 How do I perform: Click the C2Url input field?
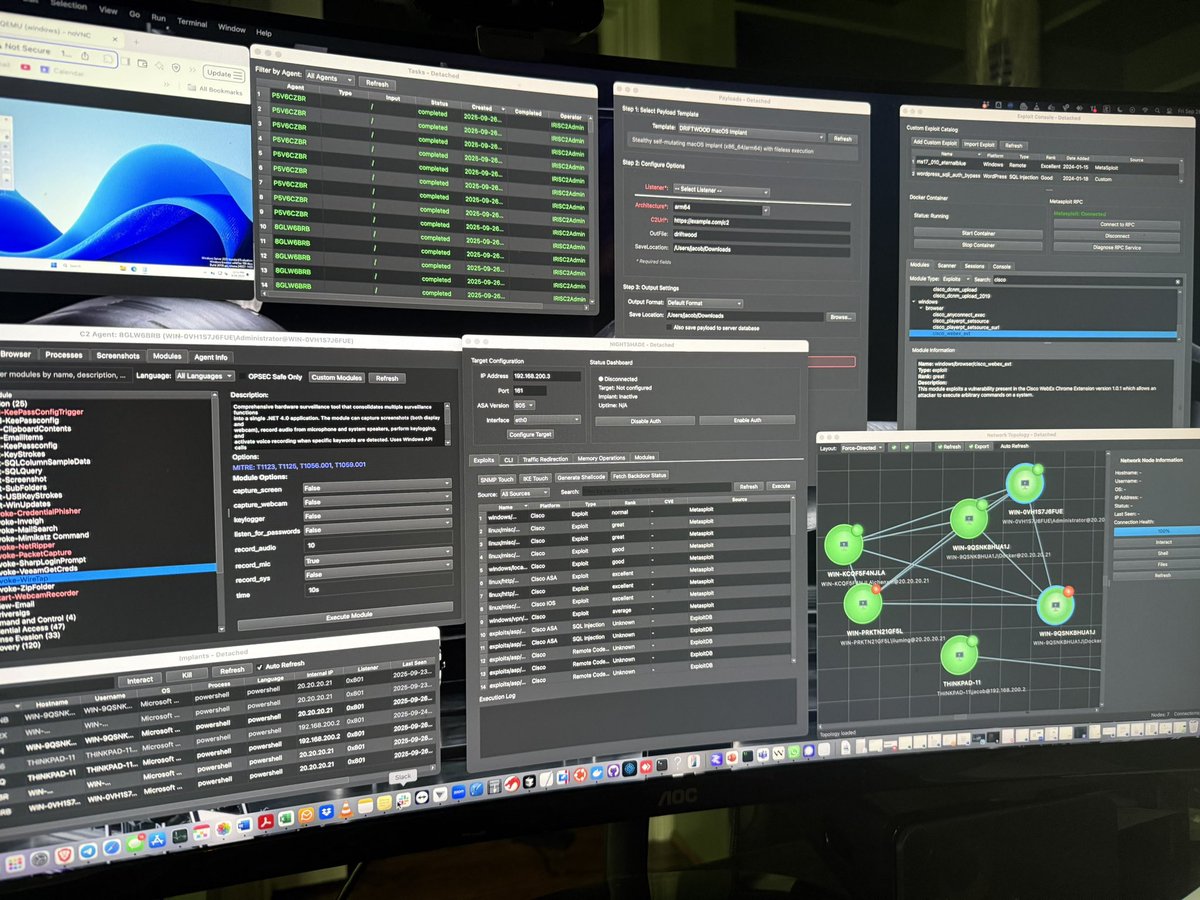[761, 223]
